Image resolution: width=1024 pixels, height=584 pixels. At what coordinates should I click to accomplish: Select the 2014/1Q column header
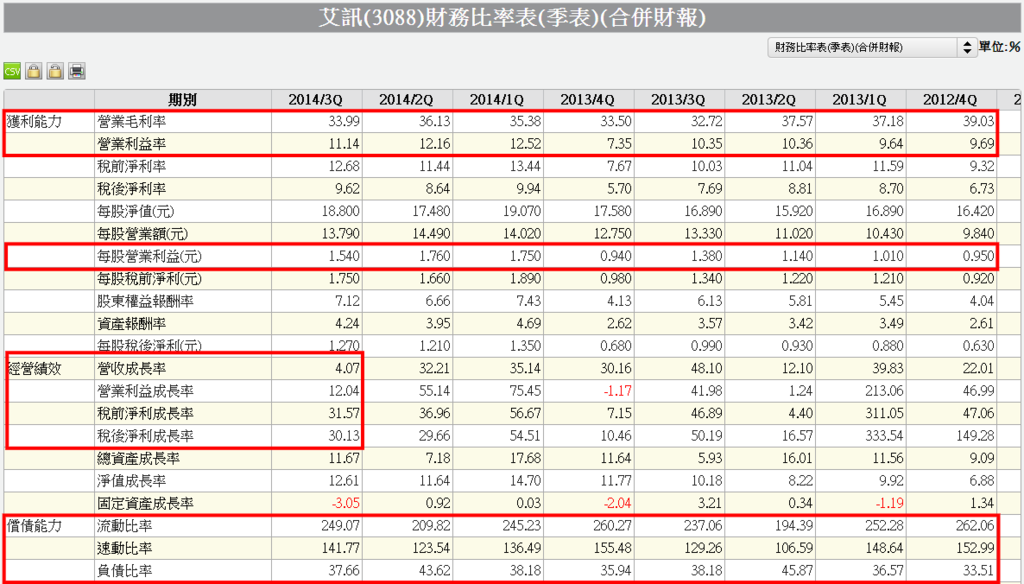(497, 100)
